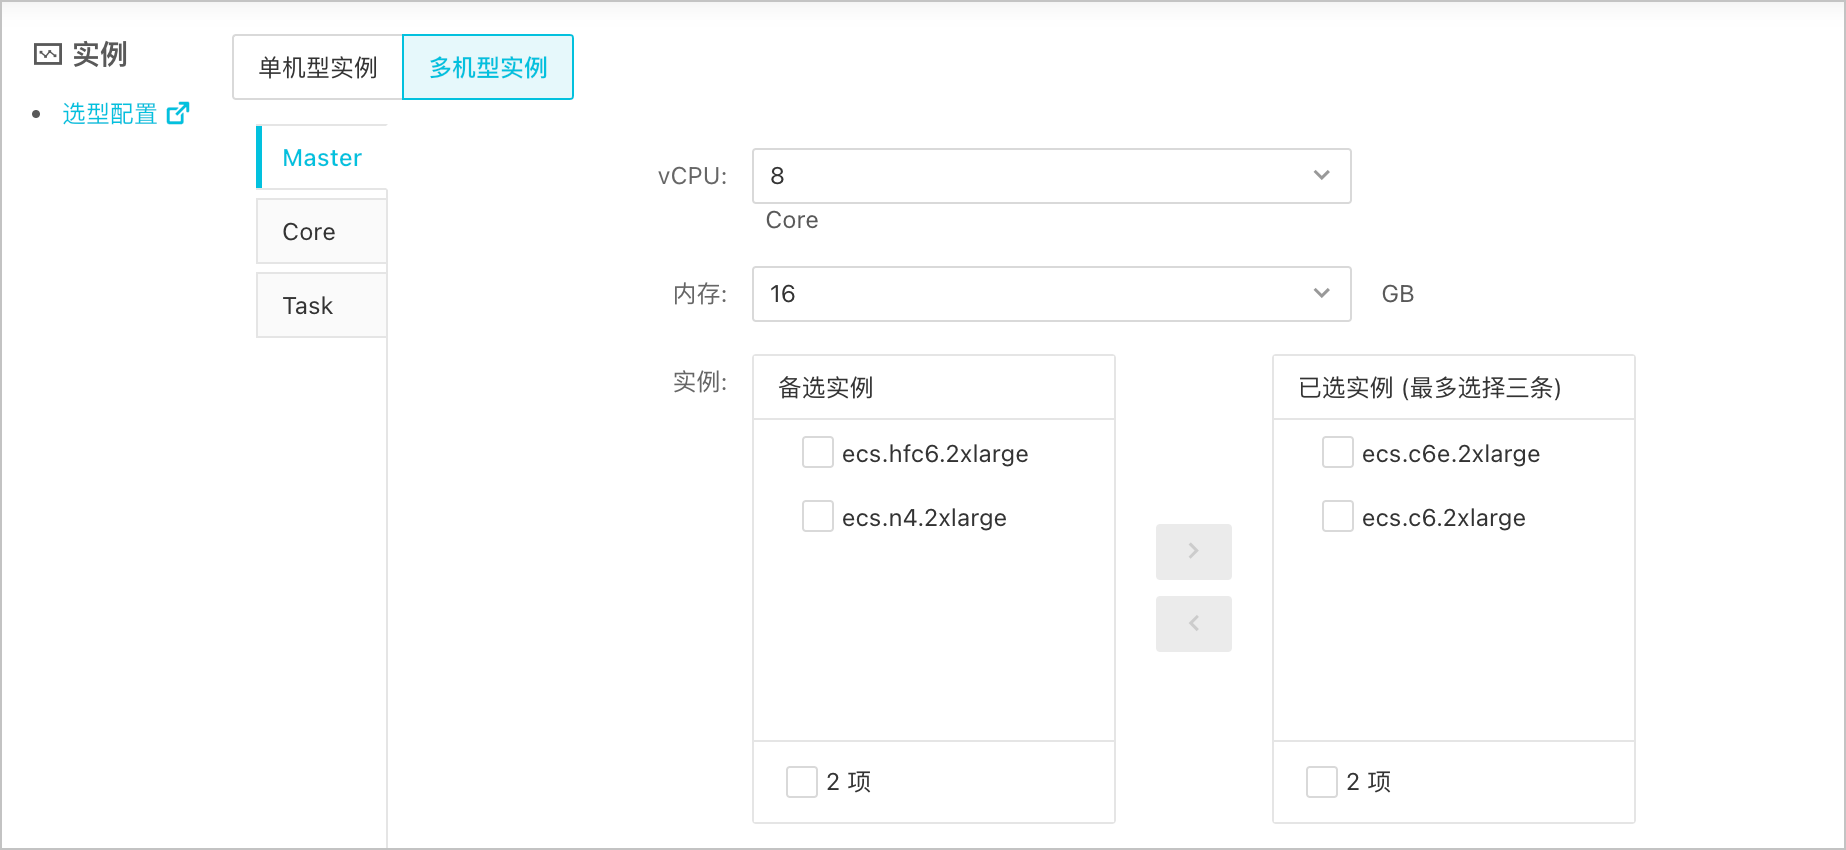The image size is (1846, 850).
Task: Click the 备选实例 list header
Action: [x=934, y=388]
